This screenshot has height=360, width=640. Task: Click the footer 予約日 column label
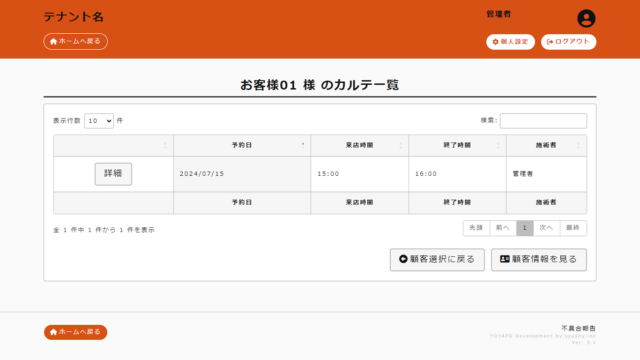242,202
